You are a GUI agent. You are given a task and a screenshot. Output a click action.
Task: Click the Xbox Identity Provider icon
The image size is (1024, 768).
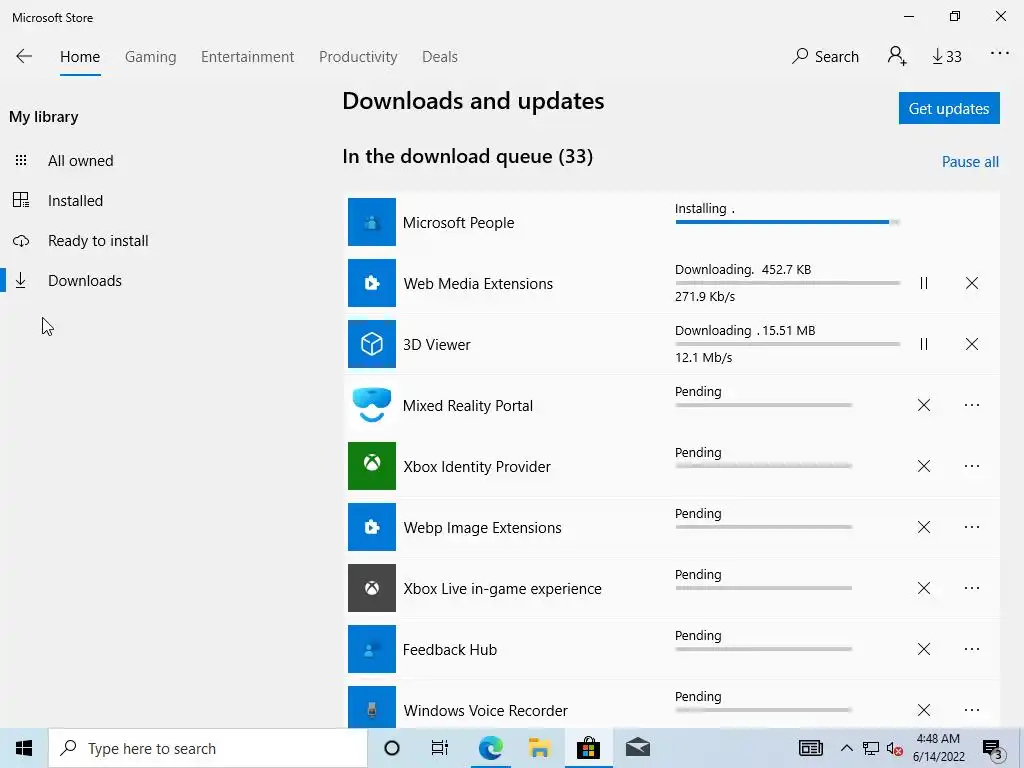[x=372, y=466]
